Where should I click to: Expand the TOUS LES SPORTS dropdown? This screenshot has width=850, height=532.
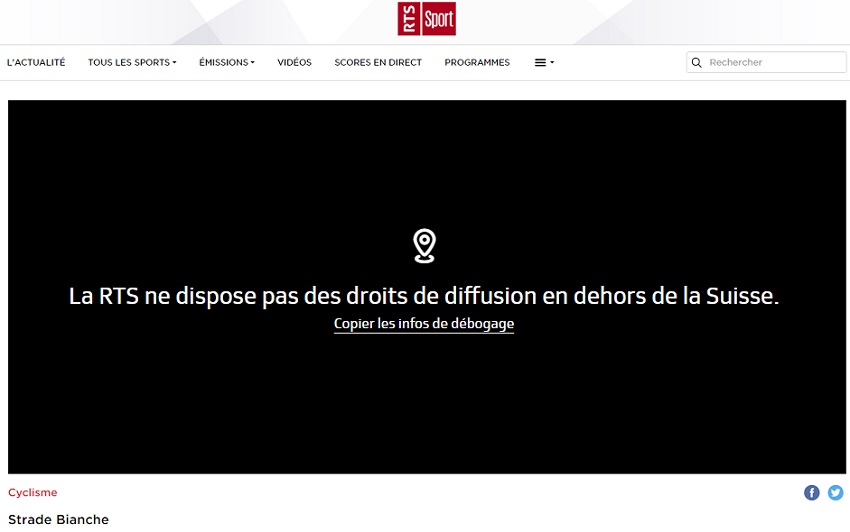131,62
